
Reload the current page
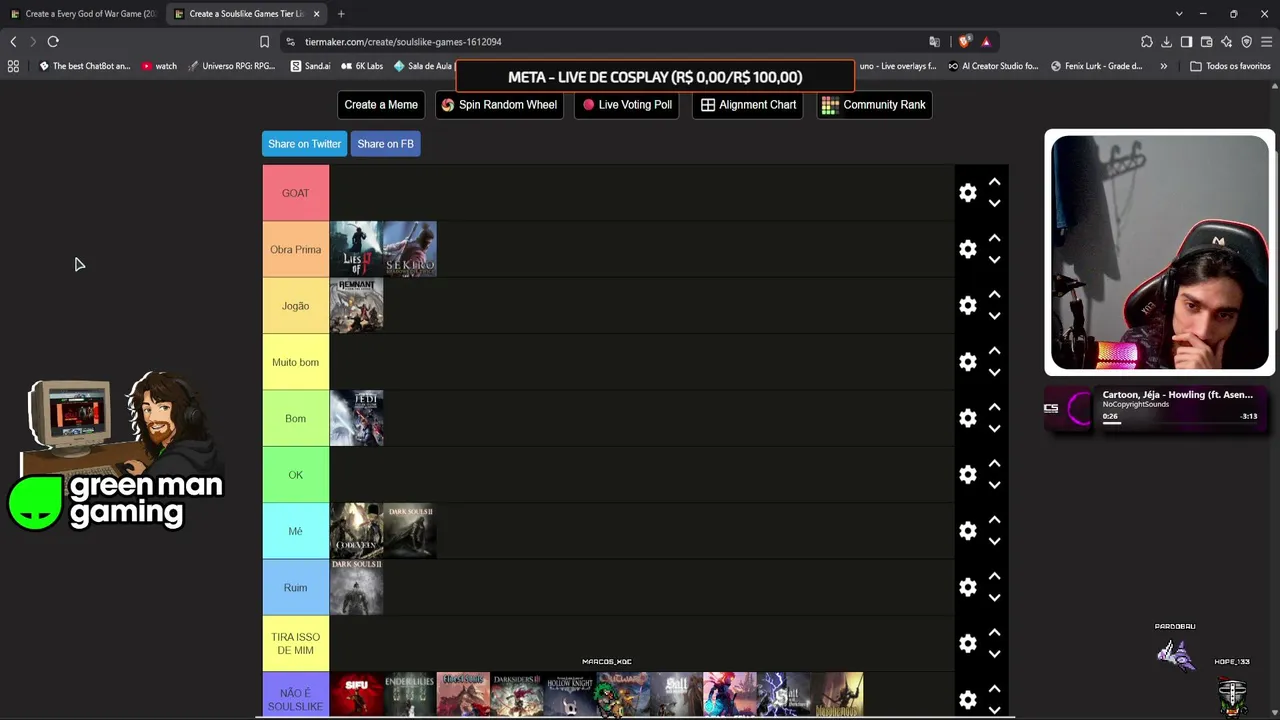(53, 42)
